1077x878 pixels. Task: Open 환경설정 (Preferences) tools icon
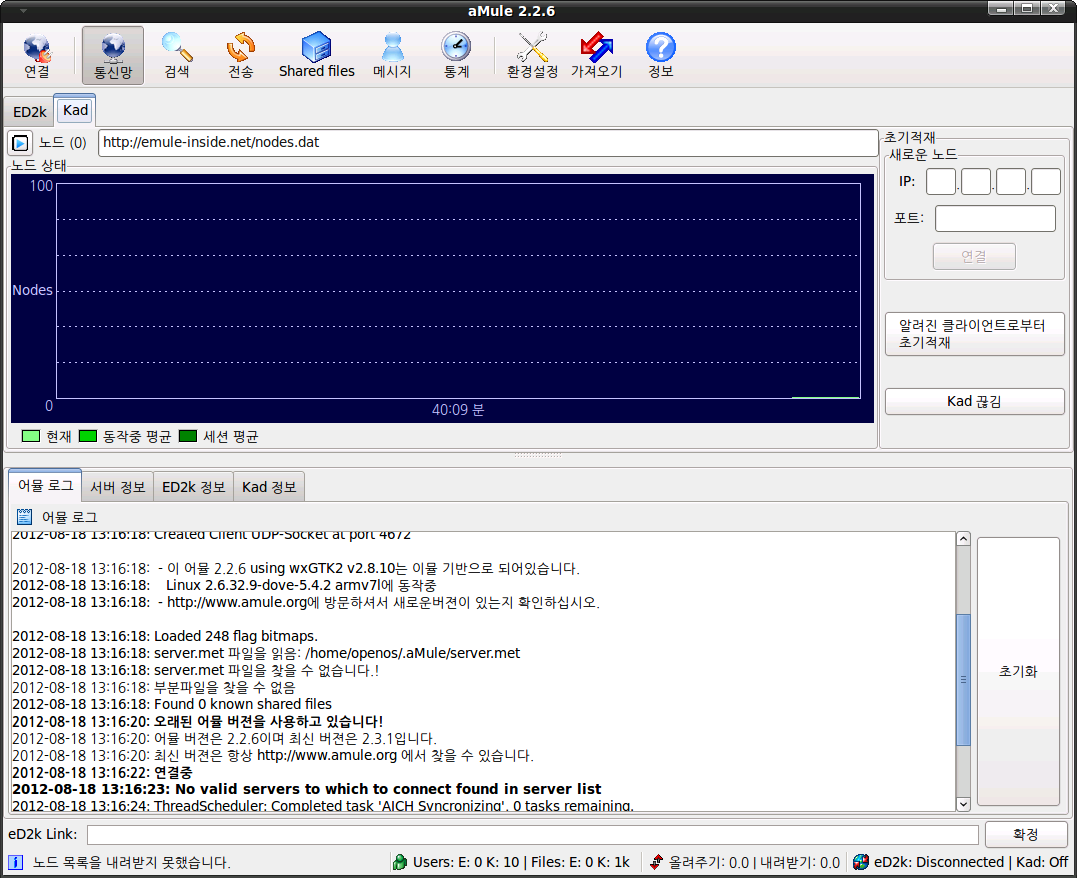532,55
